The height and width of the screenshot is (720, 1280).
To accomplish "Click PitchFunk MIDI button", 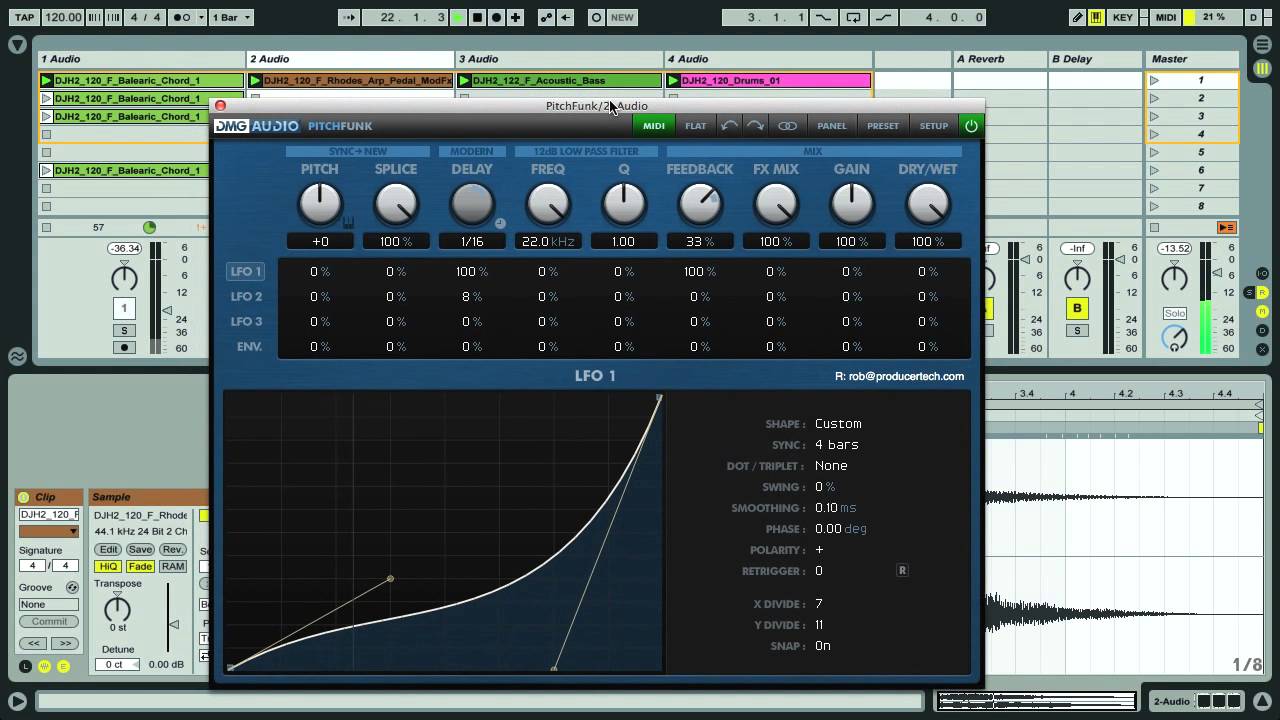I will pyautogui.click(x=653, y=125).
